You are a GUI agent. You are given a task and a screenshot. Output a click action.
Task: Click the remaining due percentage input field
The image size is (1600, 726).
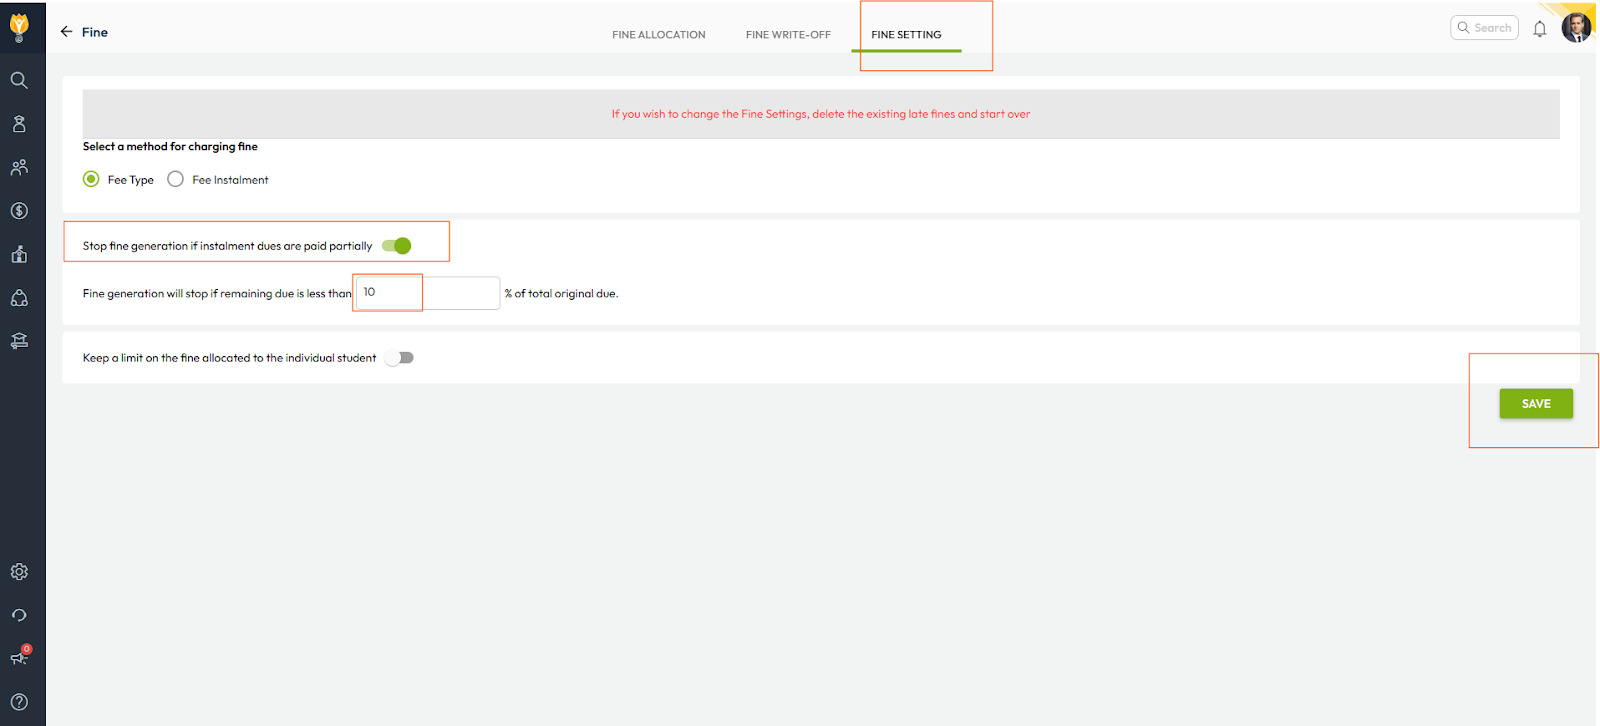tap(428, 293)
